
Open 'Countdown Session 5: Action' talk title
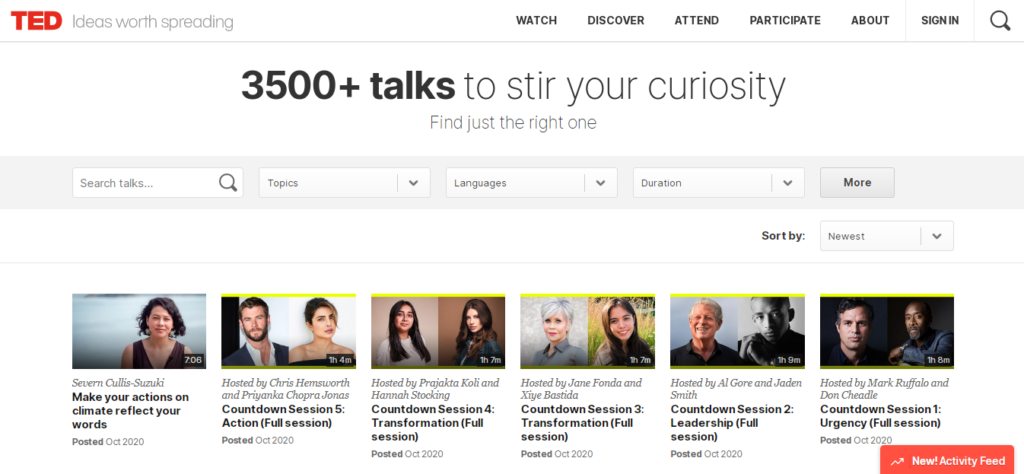pos(283,416)
